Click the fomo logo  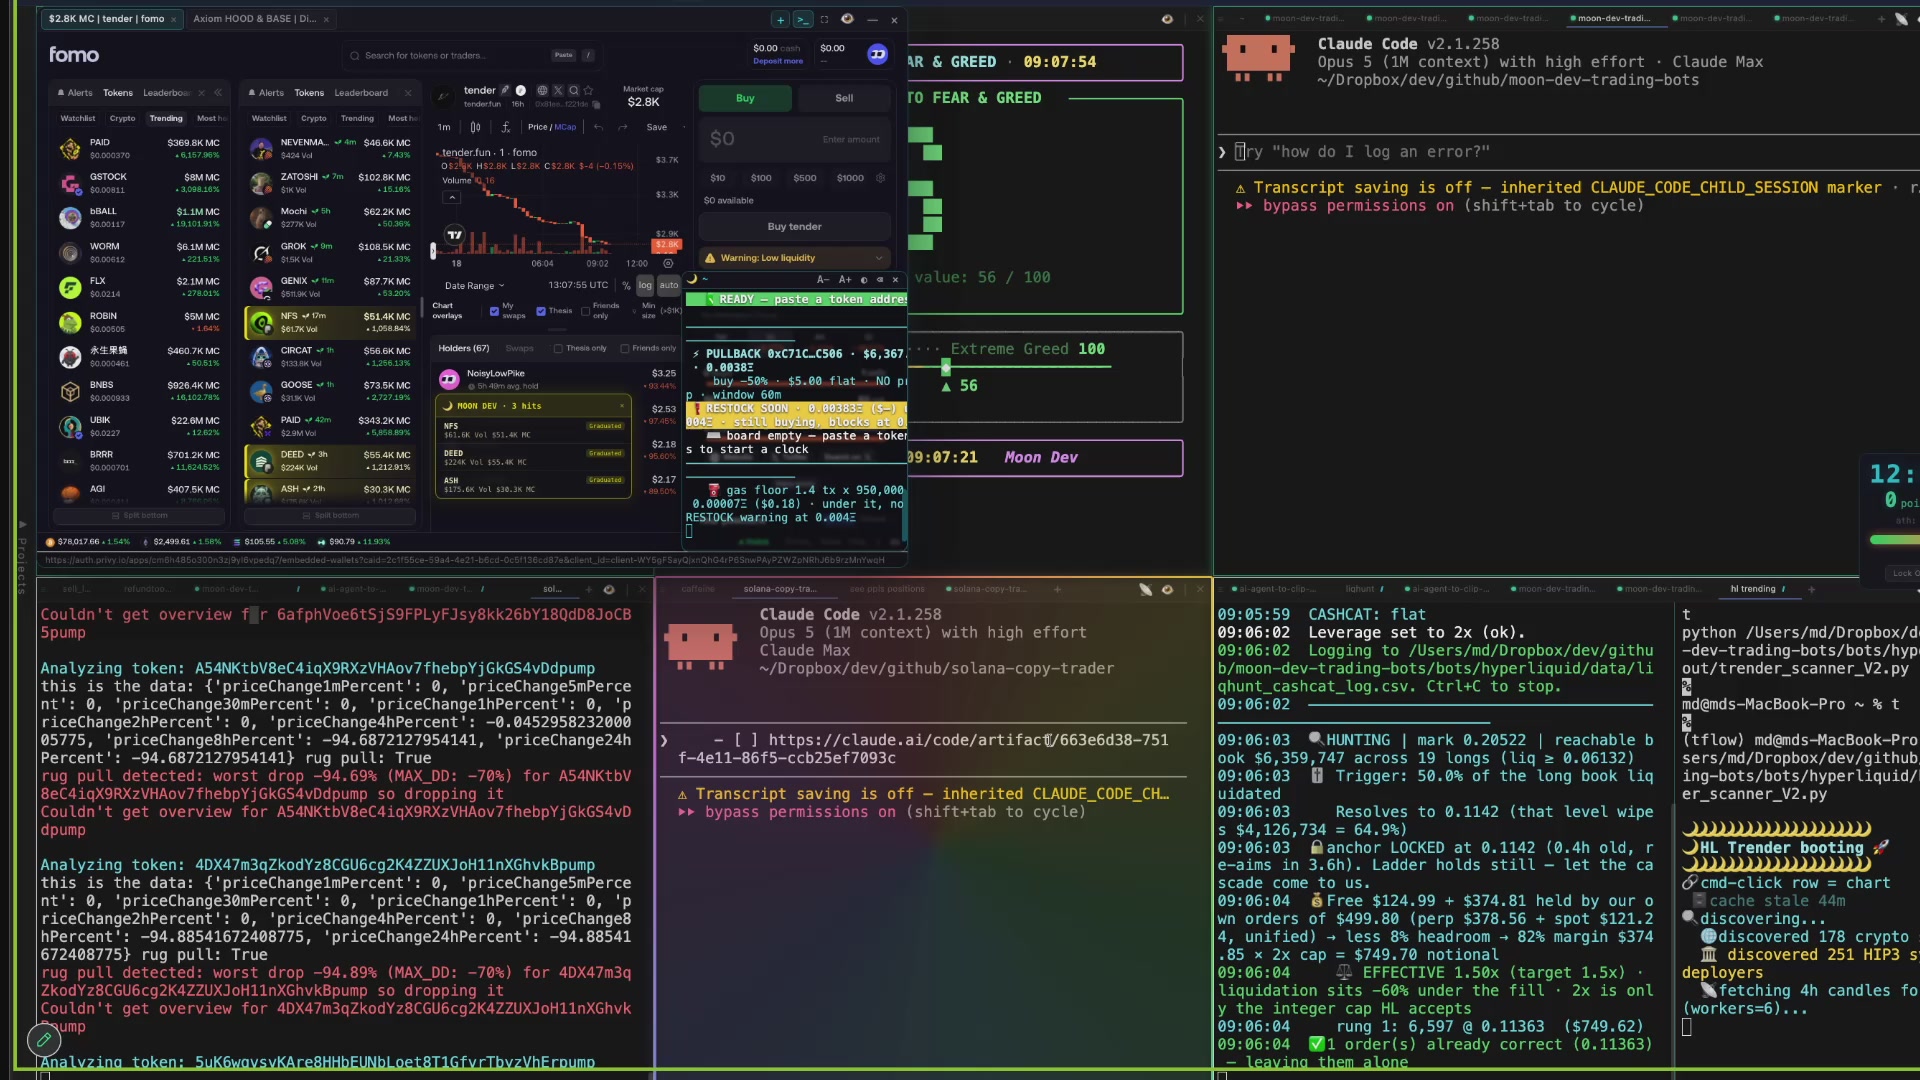[74, 55]
